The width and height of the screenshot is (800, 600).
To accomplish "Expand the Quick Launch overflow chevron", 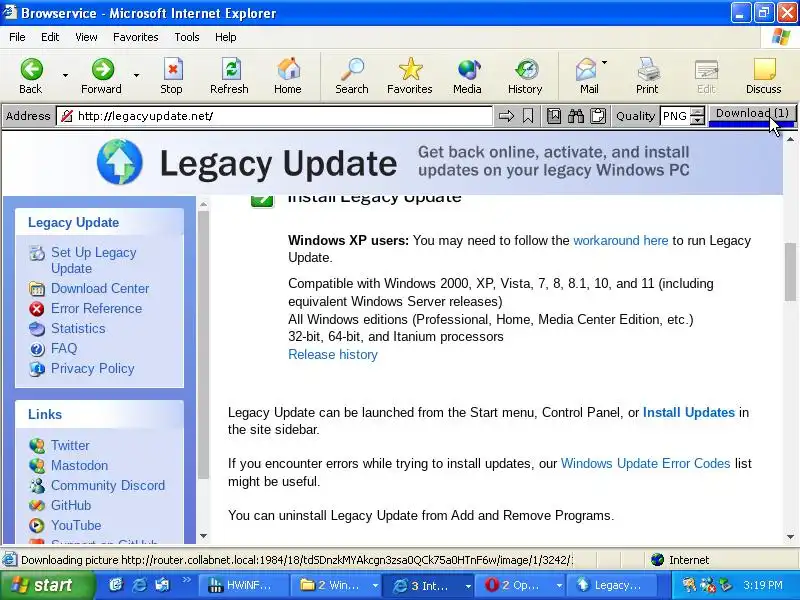I will [x=186, y=580].
